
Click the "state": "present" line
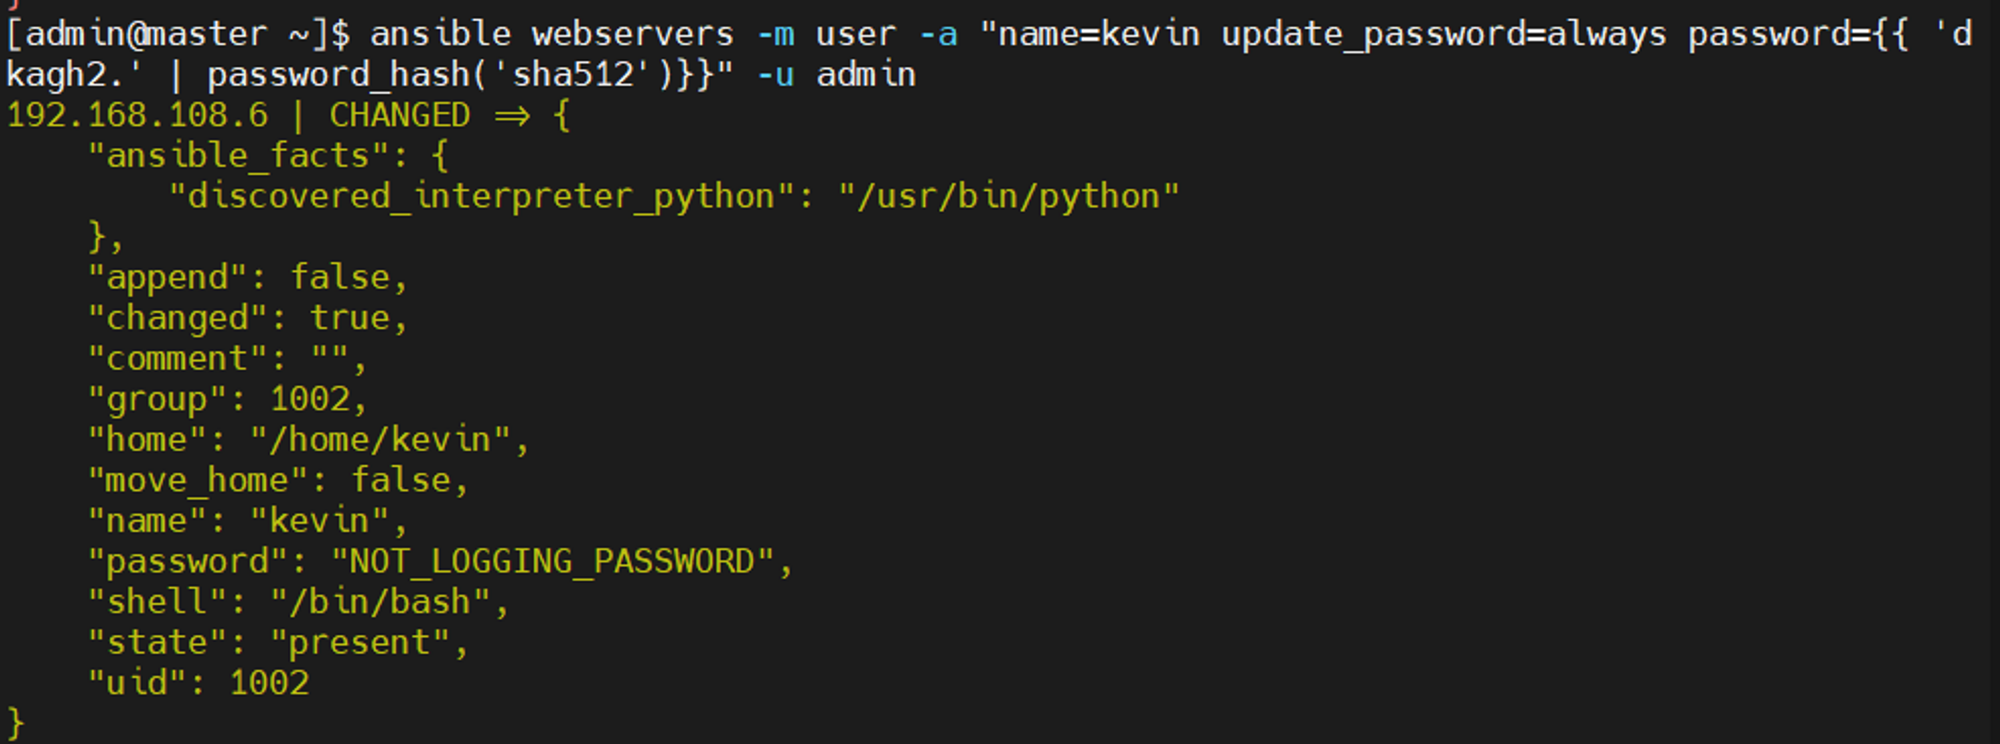tap(278, 643)
